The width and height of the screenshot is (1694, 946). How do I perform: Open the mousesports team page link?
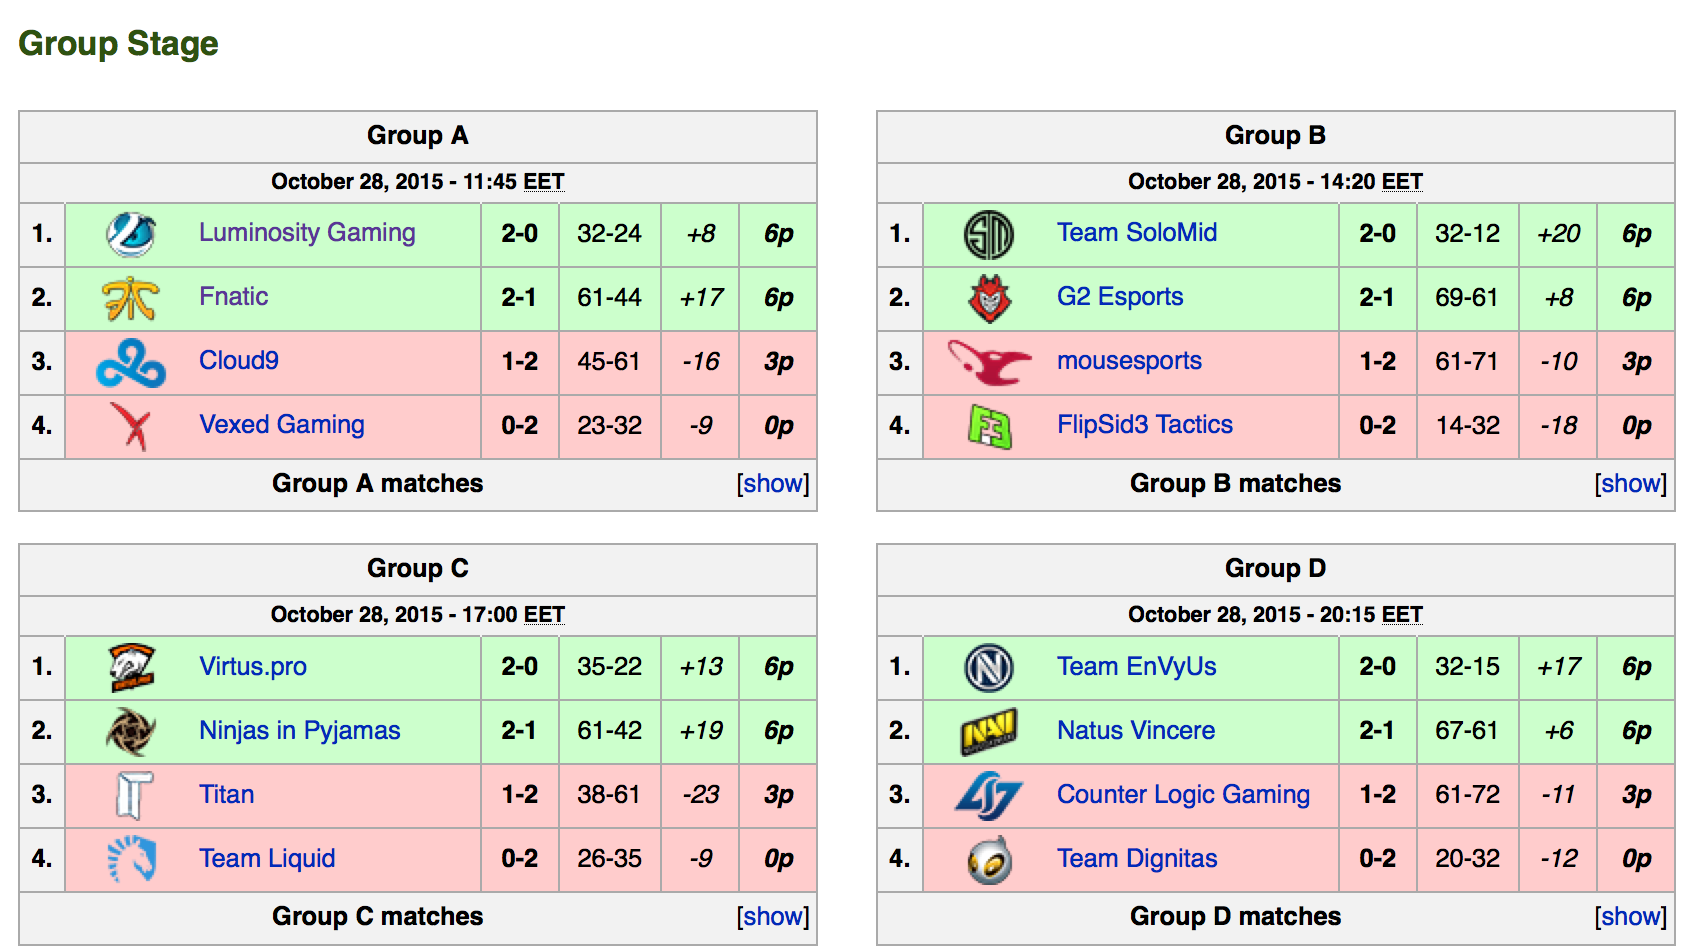[1129, 361]
